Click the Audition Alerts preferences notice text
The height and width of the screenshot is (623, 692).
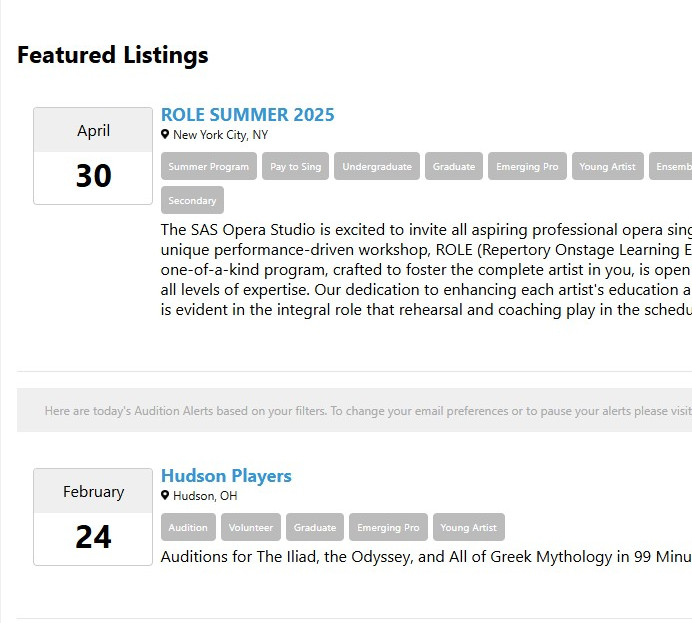pyautogui.click(x=368, y=411)
